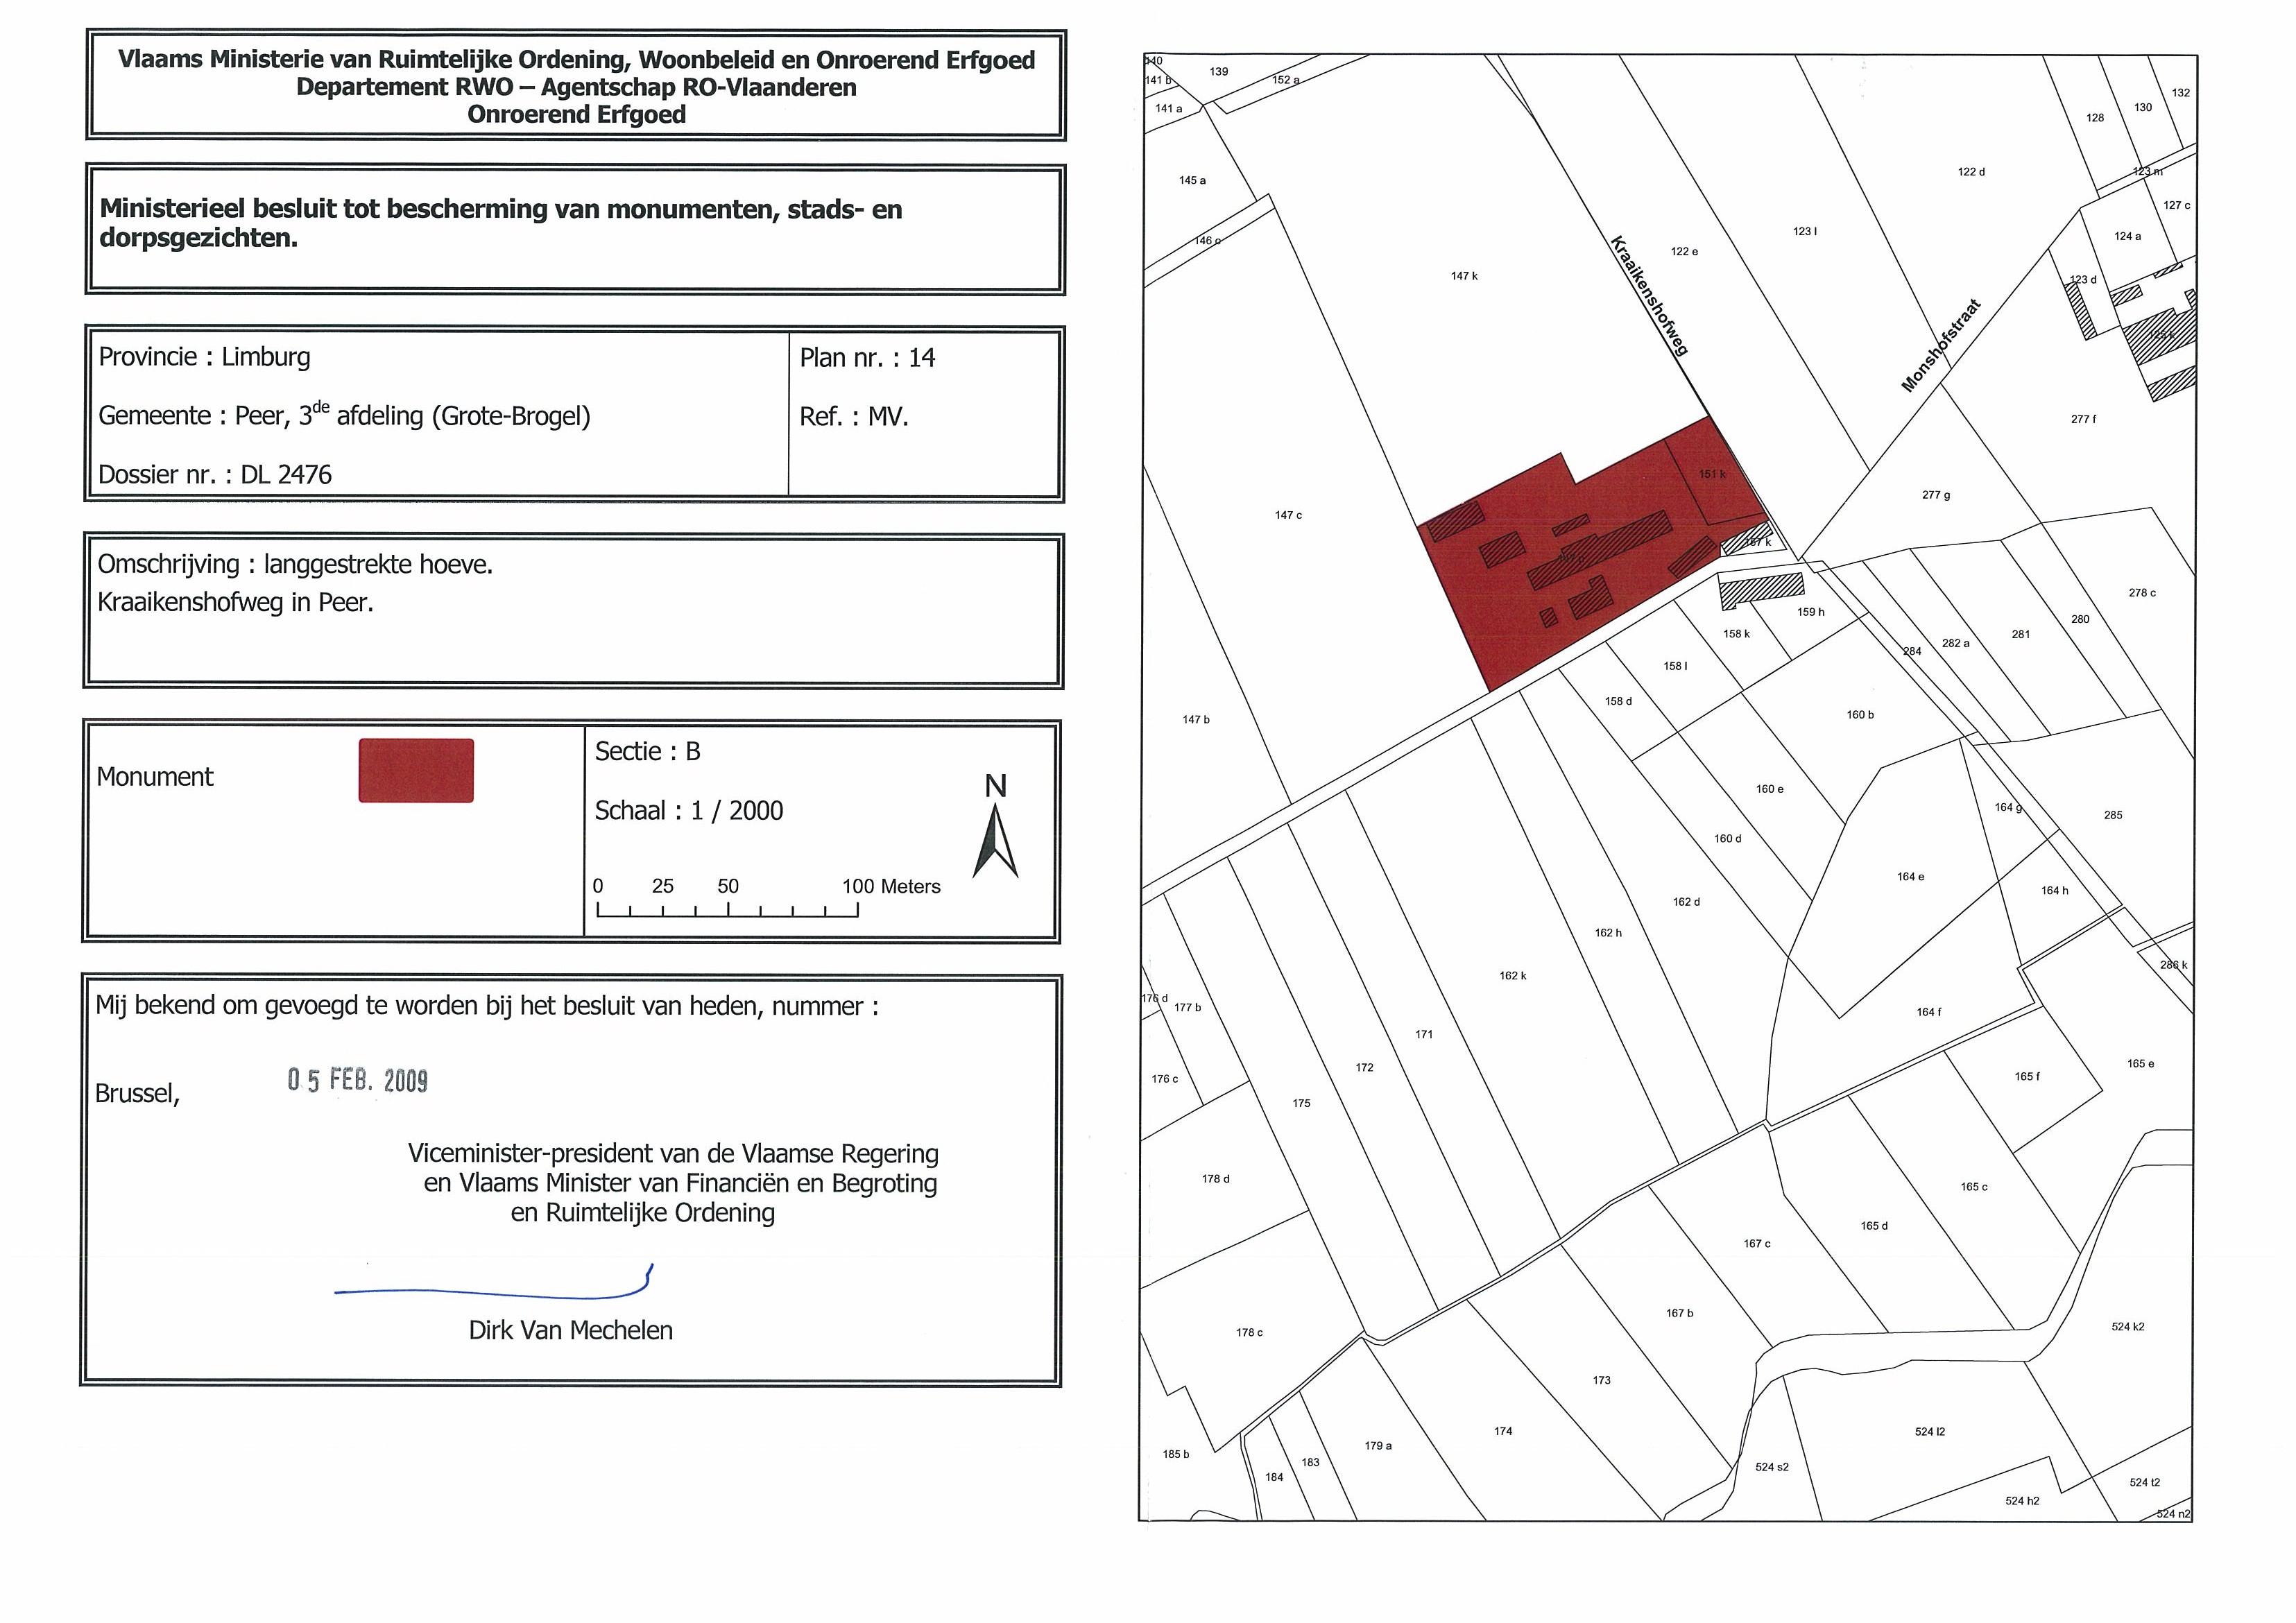
Task: Select parcel 147 c on the map
Action: (1288, 515)
